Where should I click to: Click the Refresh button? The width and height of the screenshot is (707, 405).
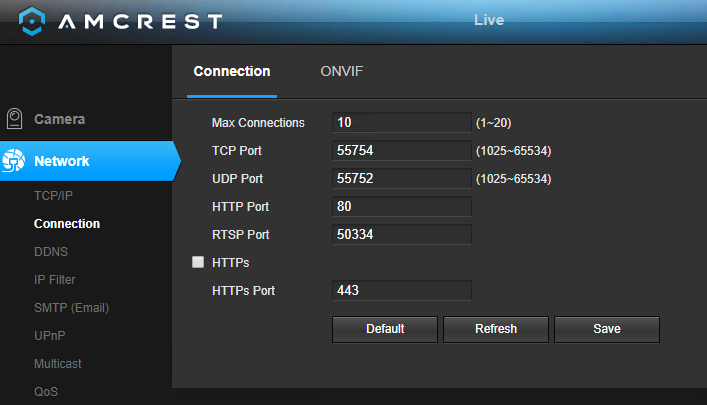pos(496,329)
